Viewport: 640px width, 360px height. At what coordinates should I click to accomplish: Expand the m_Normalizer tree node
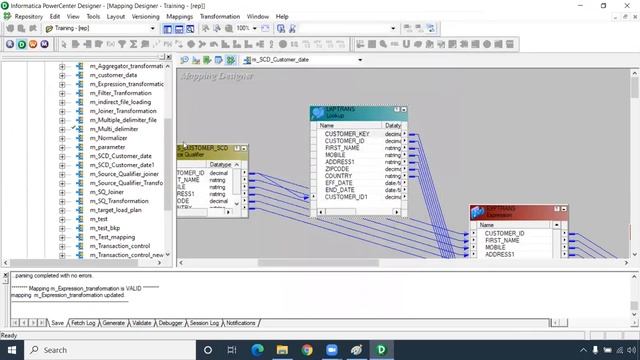[62, 138]
